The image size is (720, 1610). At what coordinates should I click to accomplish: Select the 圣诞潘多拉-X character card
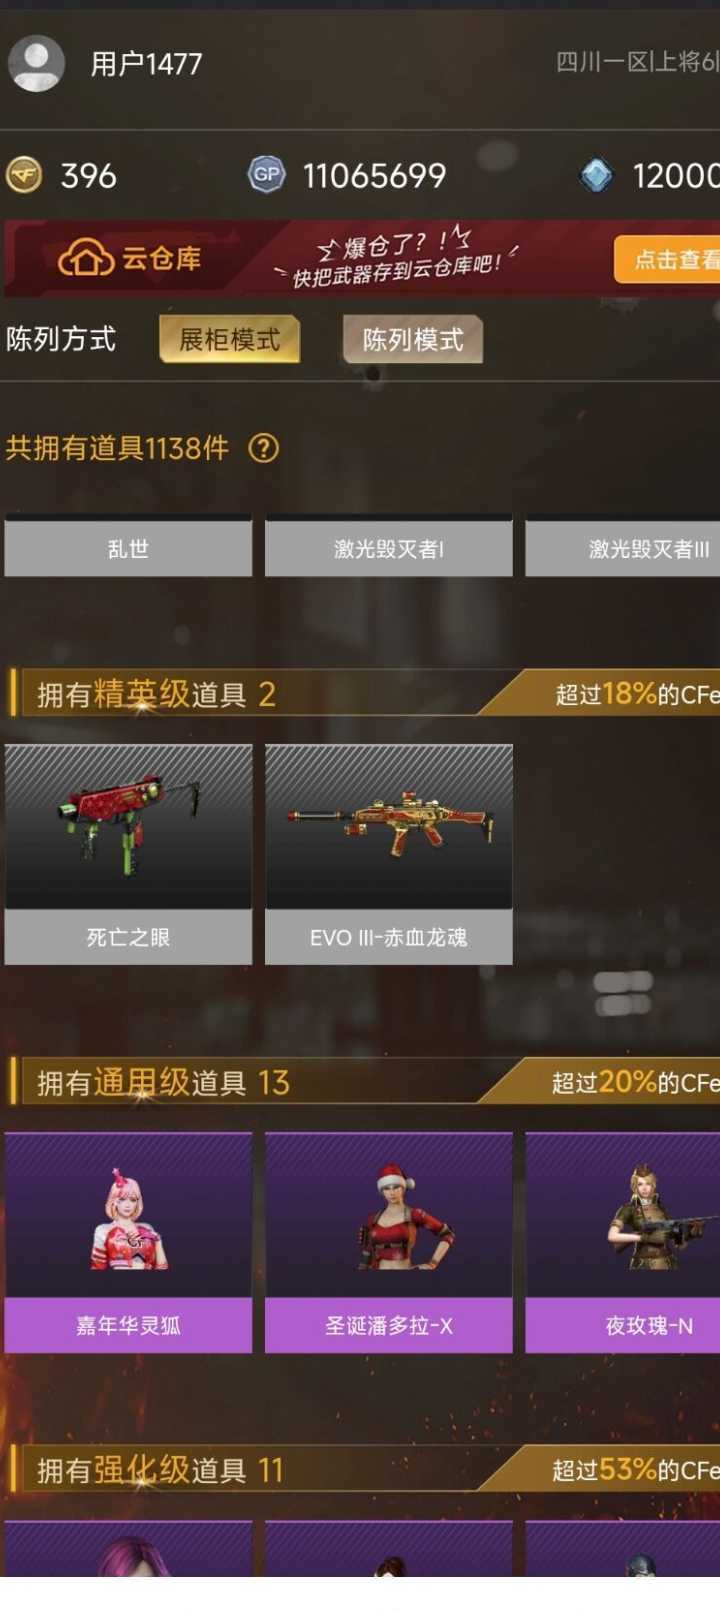pyautogui.click(x=389, y=1243)
